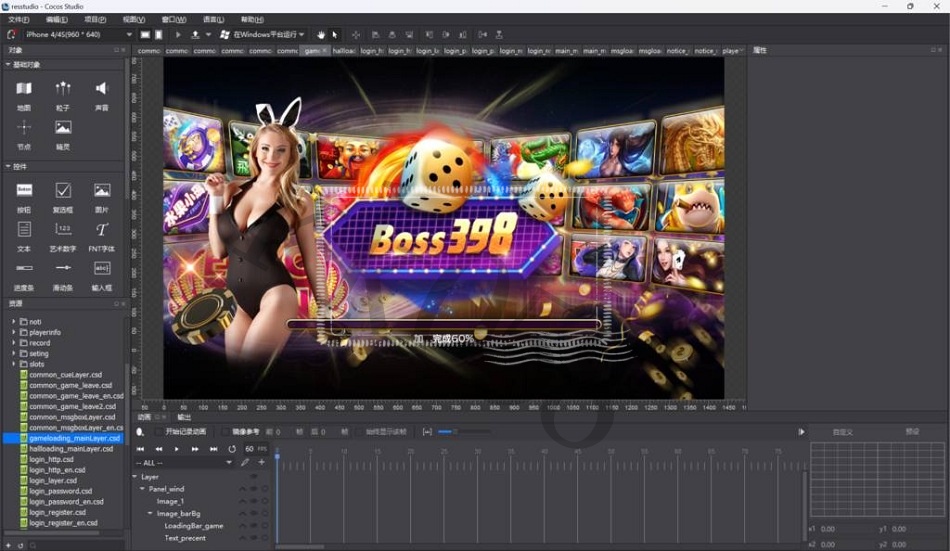Play the easing curve preview button
950x551 pixels.
[801, 432]
